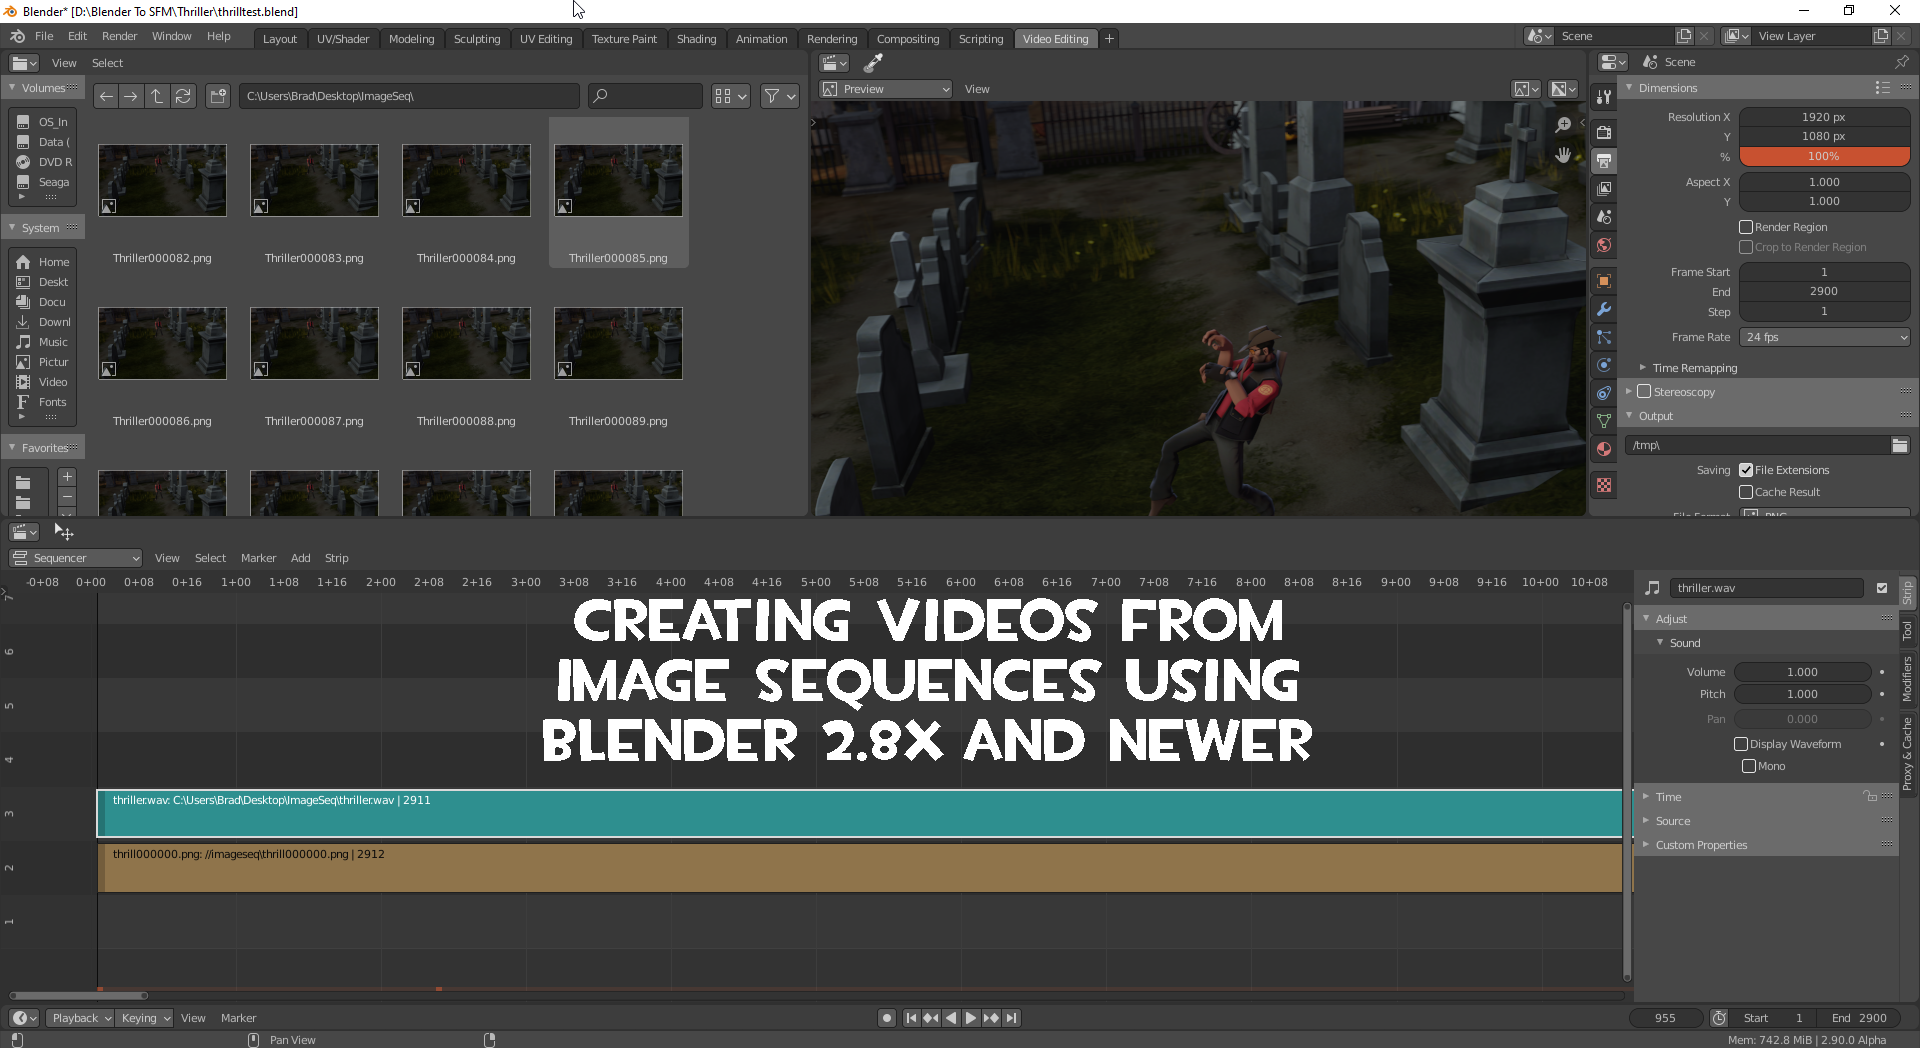Image resolution: width=1920 pixels, height=1048 pixels.
Task: Go to parent directory in file browser
Action: (x=157, y=96)
